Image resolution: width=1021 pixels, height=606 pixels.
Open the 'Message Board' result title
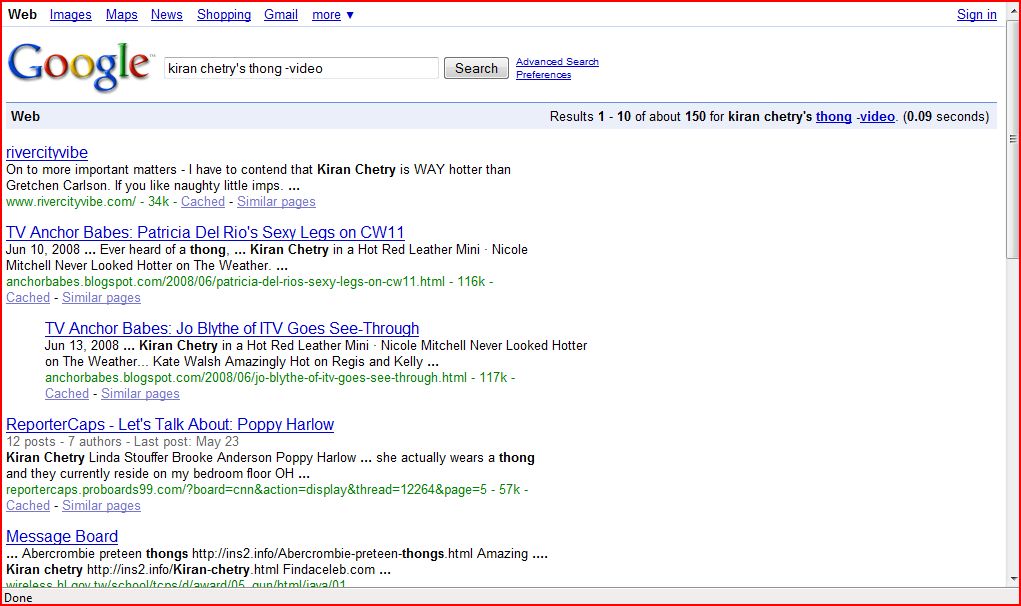62,536
